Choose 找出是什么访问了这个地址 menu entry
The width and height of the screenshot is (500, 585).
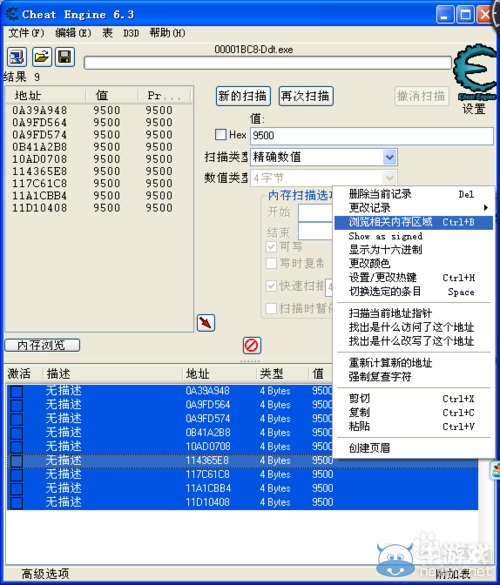point(413,327)
